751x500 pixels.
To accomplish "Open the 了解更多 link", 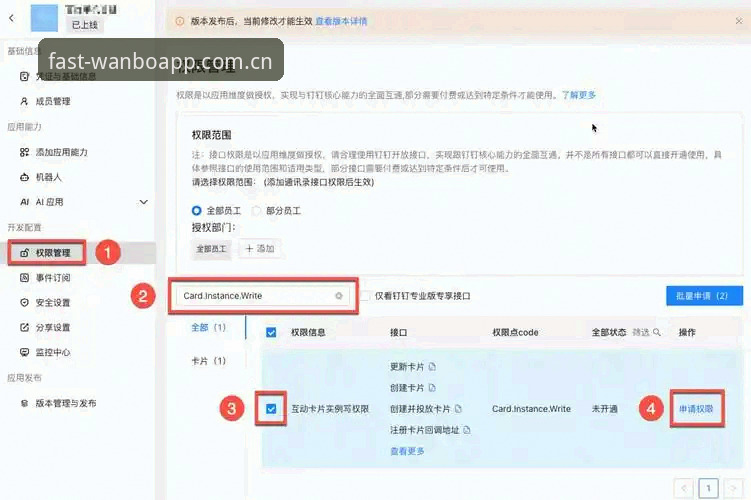I will point(579,95).
